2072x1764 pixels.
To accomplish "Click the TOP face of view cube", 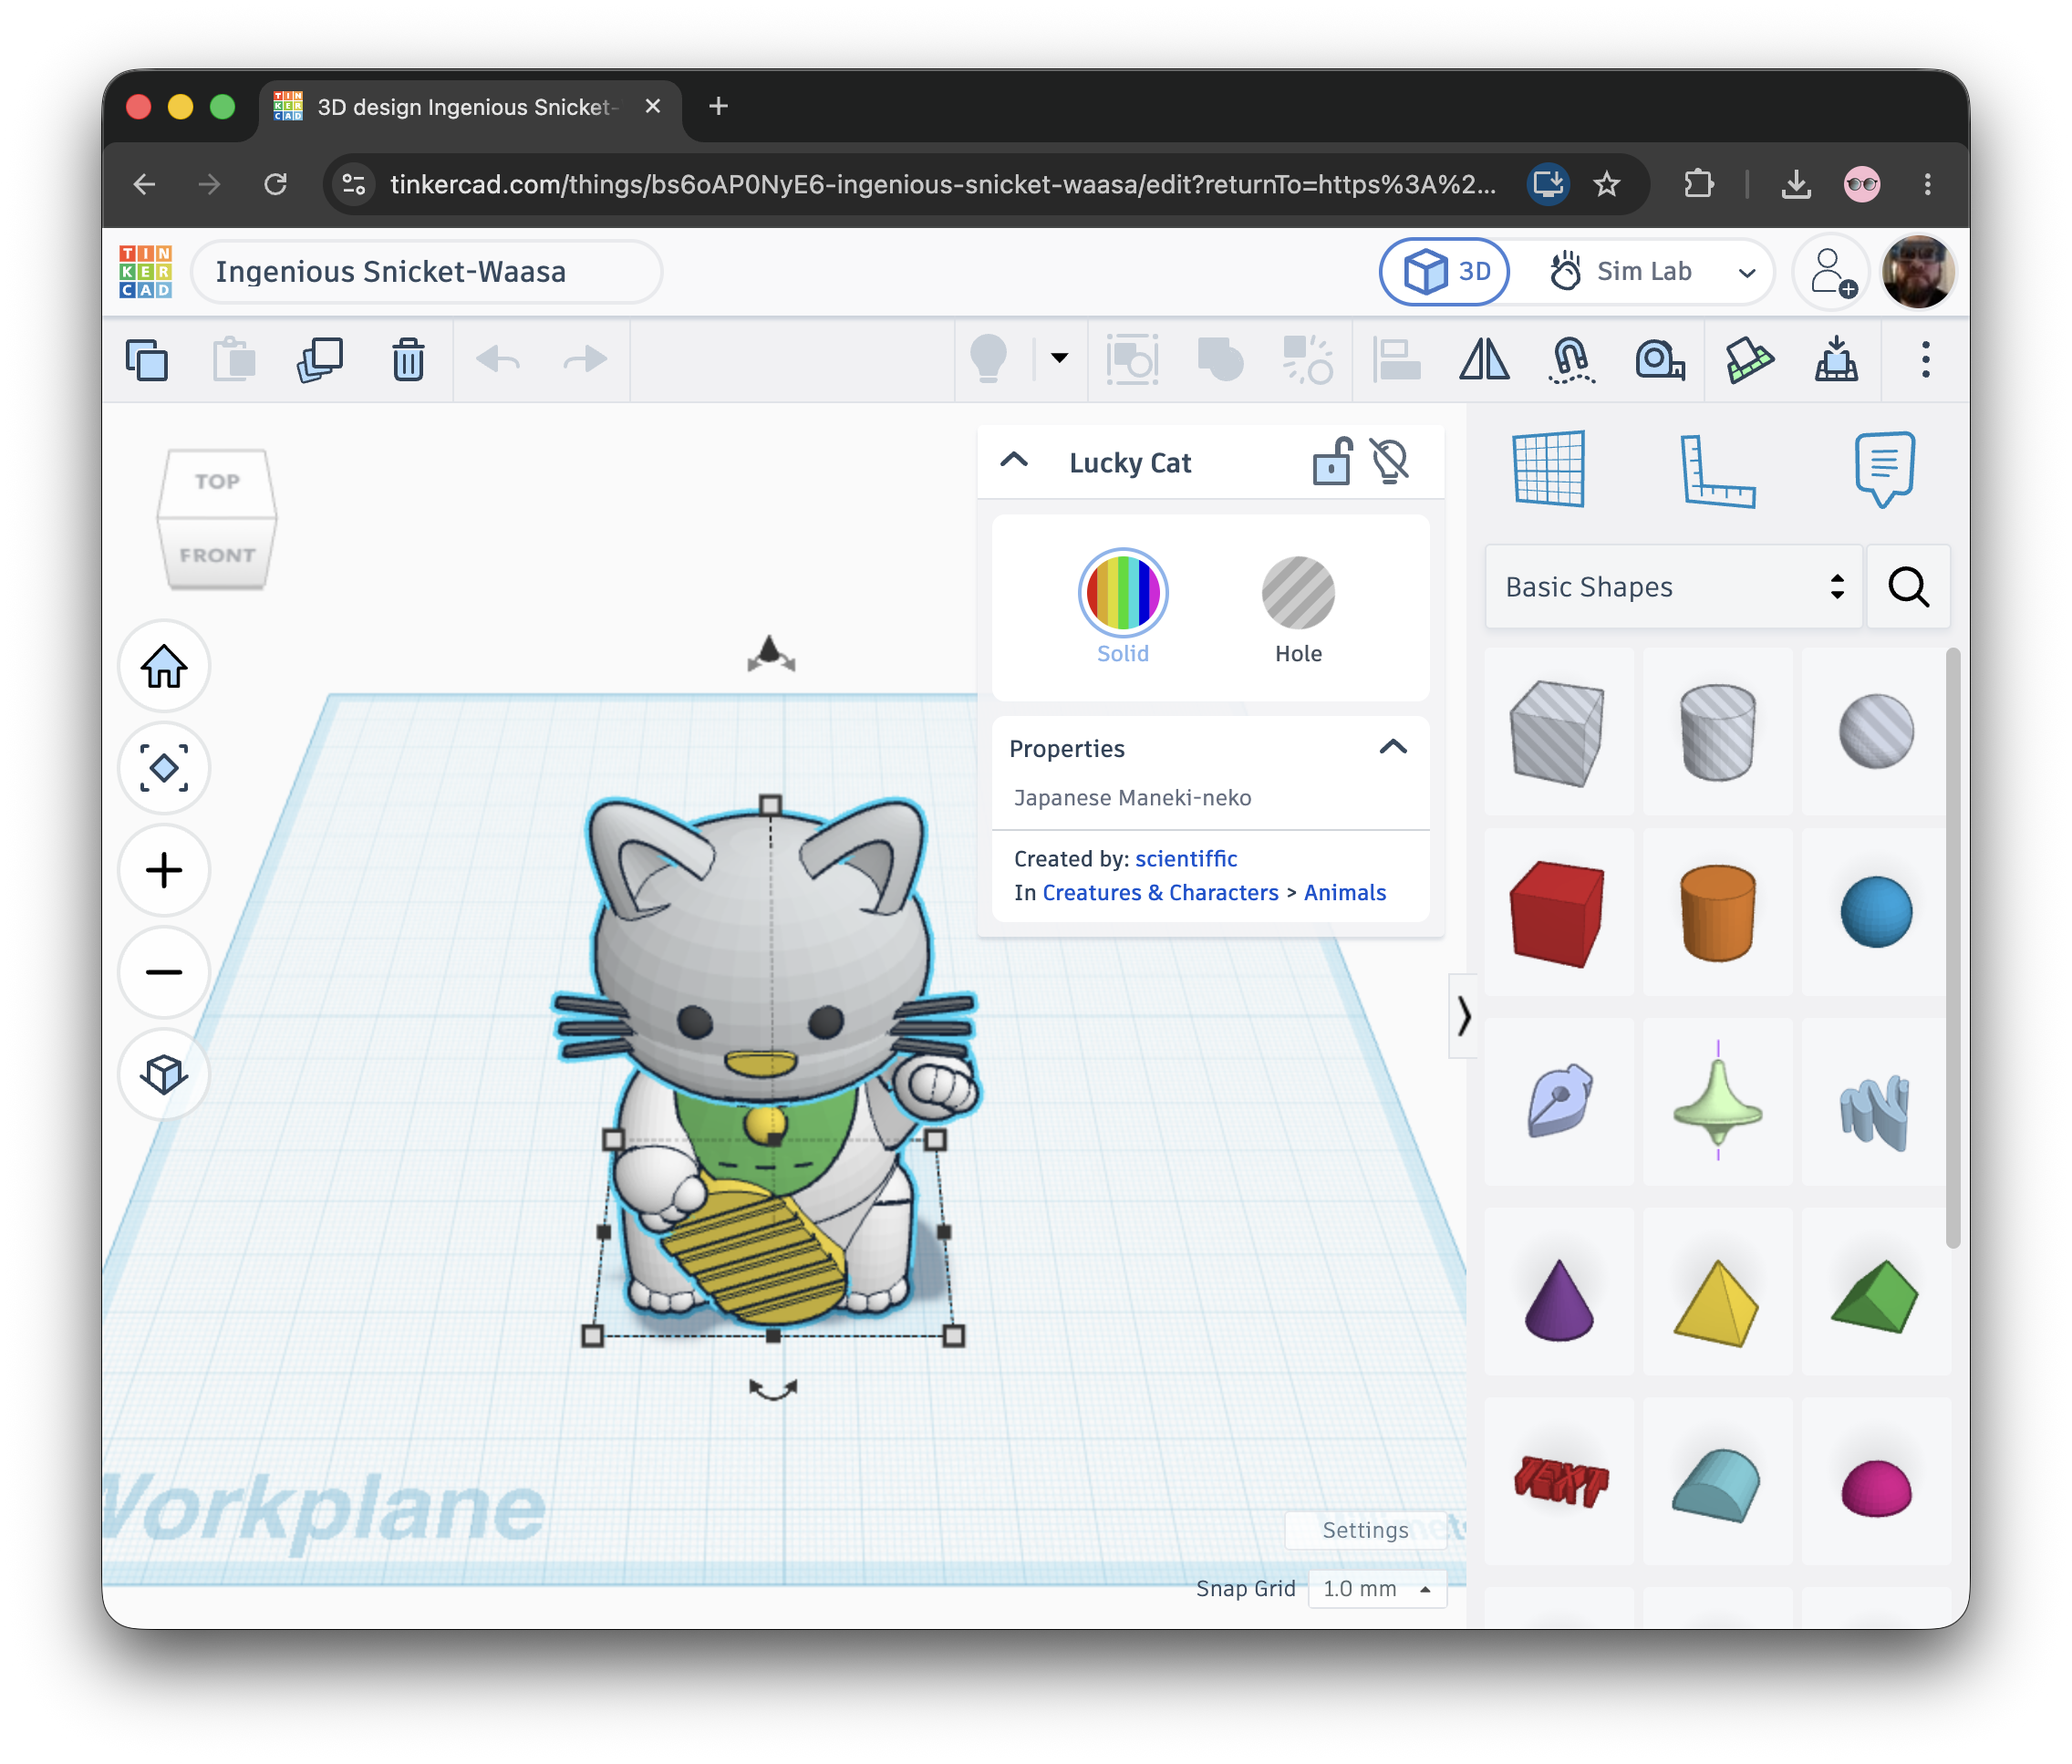I will (217, 483).
